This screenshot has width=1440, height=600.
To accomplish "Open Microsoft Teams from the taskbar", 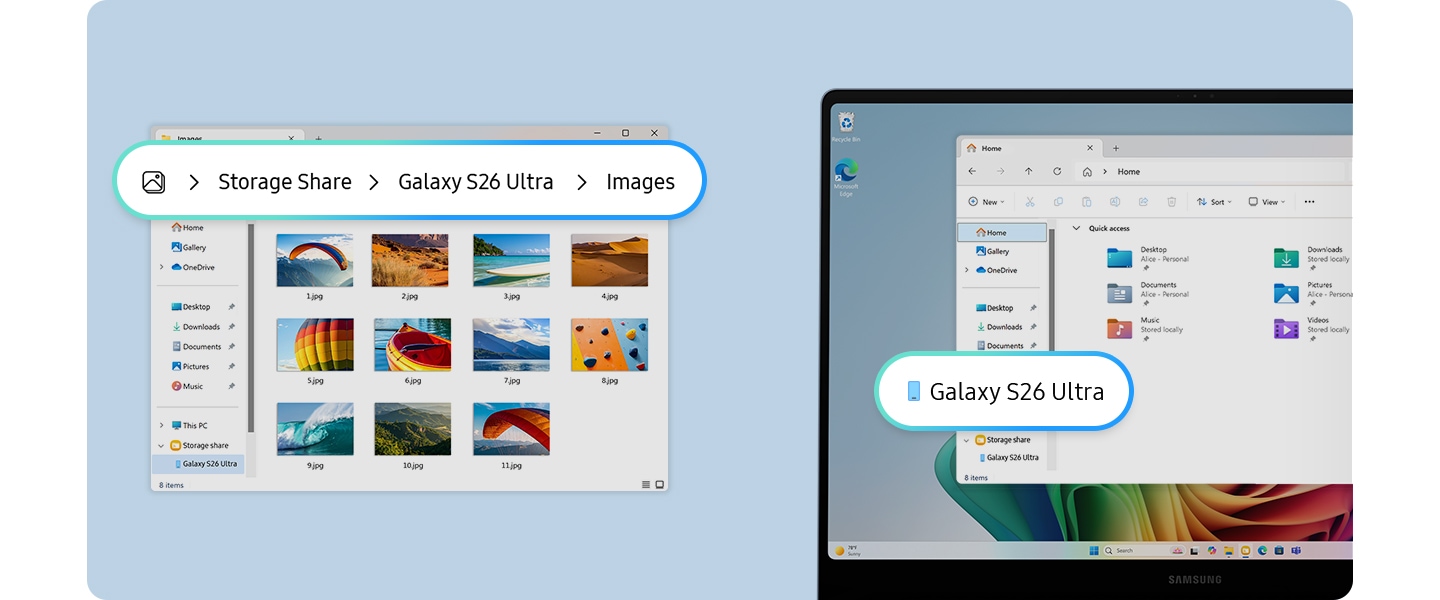I will coord(1296,551).
